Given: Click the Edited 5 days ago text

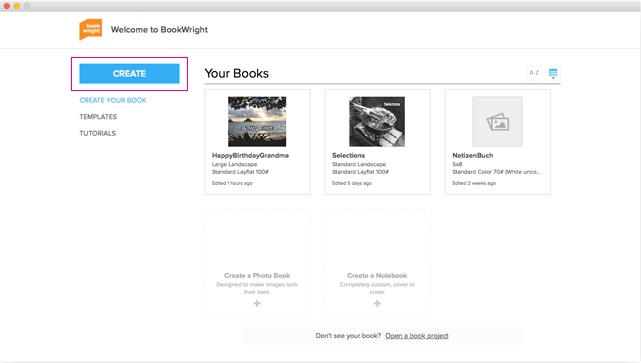Looking at the screenshot, I should point(352,183).
